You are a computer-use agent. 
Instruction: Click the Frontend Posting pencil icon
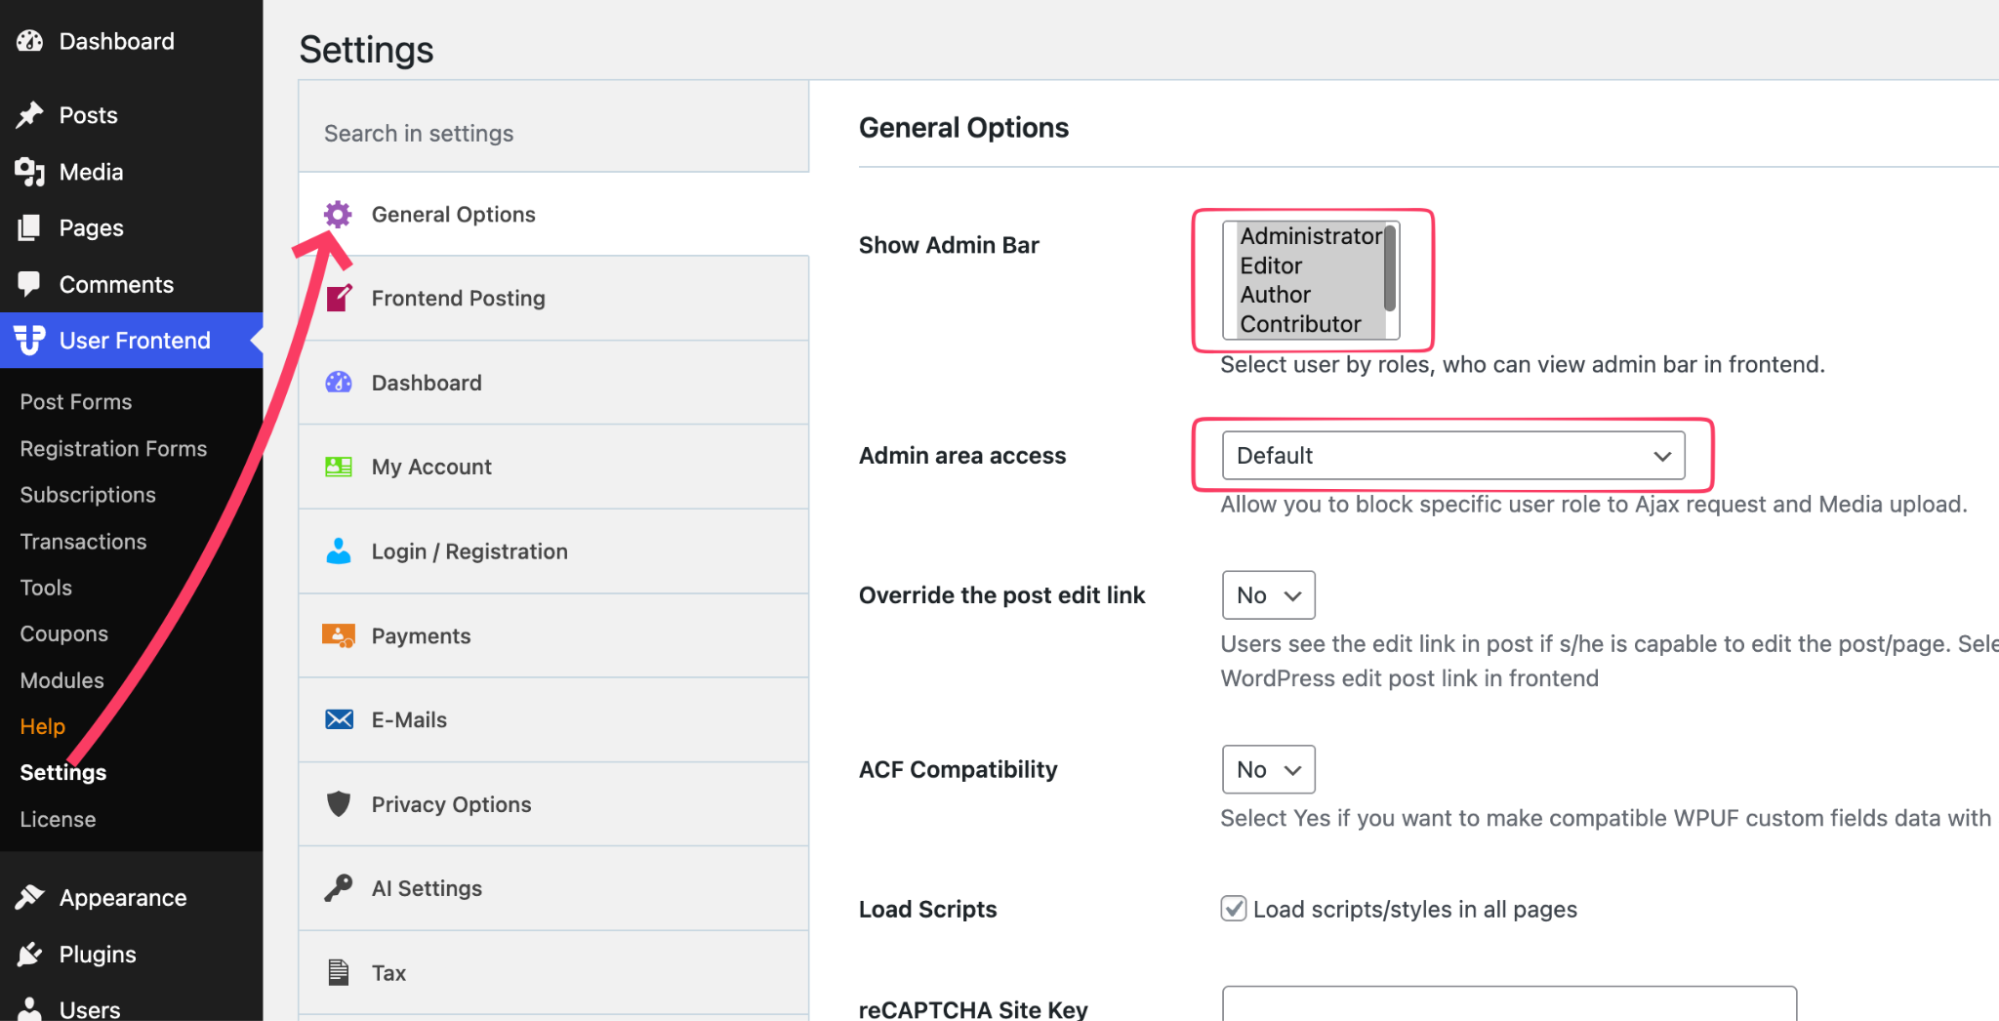click(339, 298)
